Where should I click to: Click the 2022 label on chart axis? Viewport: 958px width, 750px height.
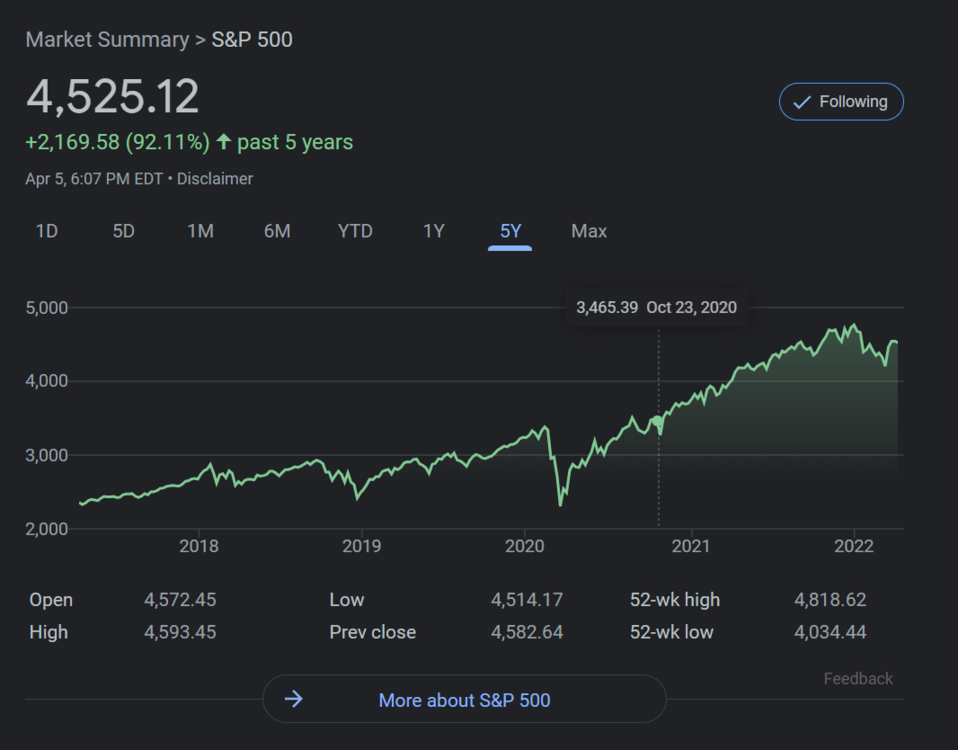click(854, 546)
